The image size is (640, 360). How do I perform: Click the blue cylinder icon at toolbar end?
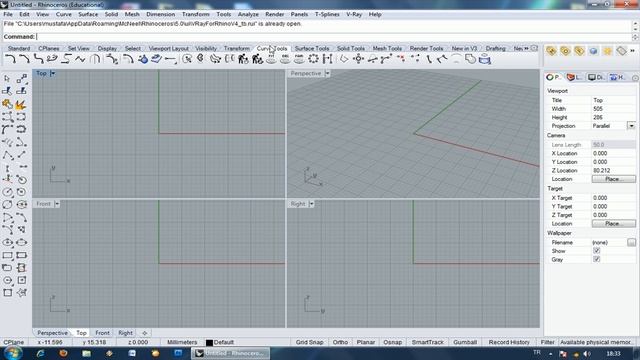[x=484, y=60]
